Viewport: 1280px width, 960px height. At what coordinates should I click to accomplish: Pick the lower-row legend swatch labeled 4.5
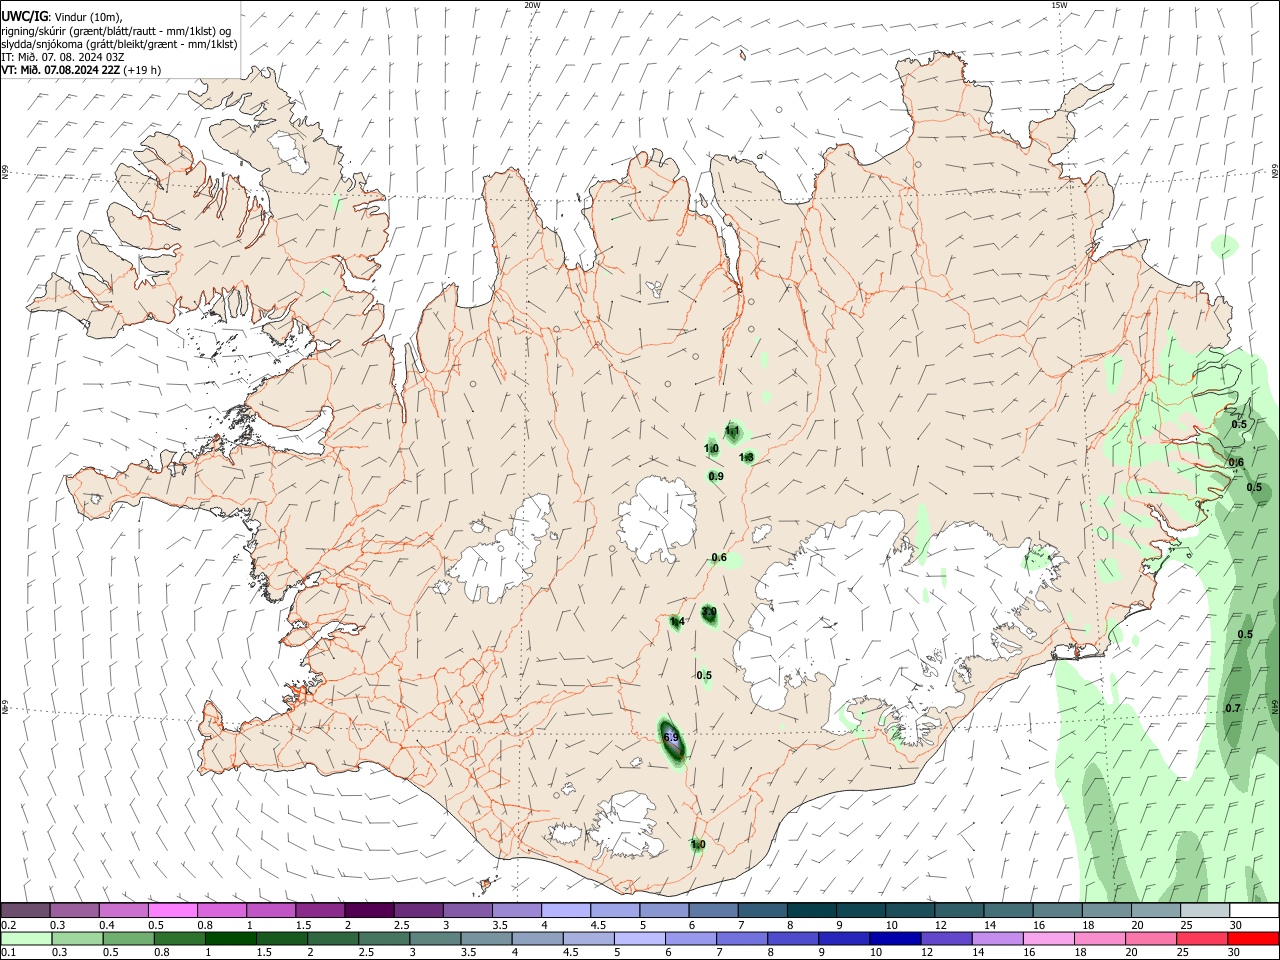[588, 939]
